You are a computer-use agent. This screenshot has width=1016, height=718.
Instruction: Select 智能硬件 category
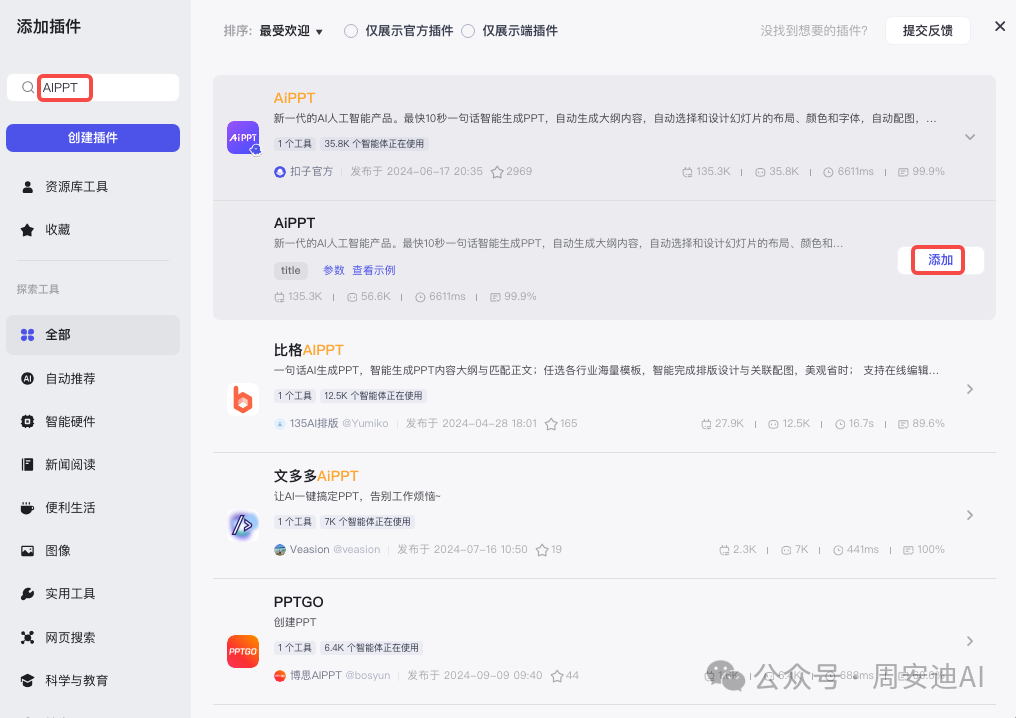point(93,422)
